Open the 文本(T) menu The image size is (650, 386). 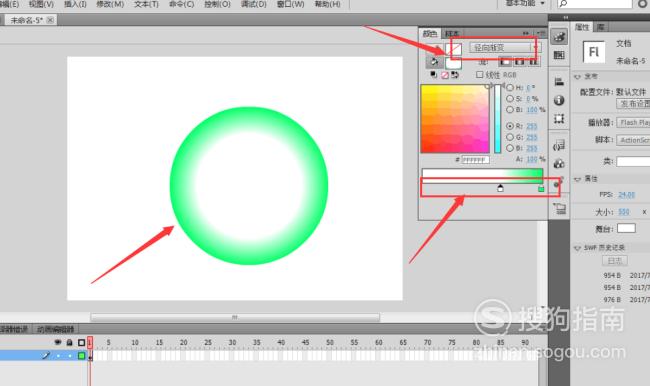(146, 4)
